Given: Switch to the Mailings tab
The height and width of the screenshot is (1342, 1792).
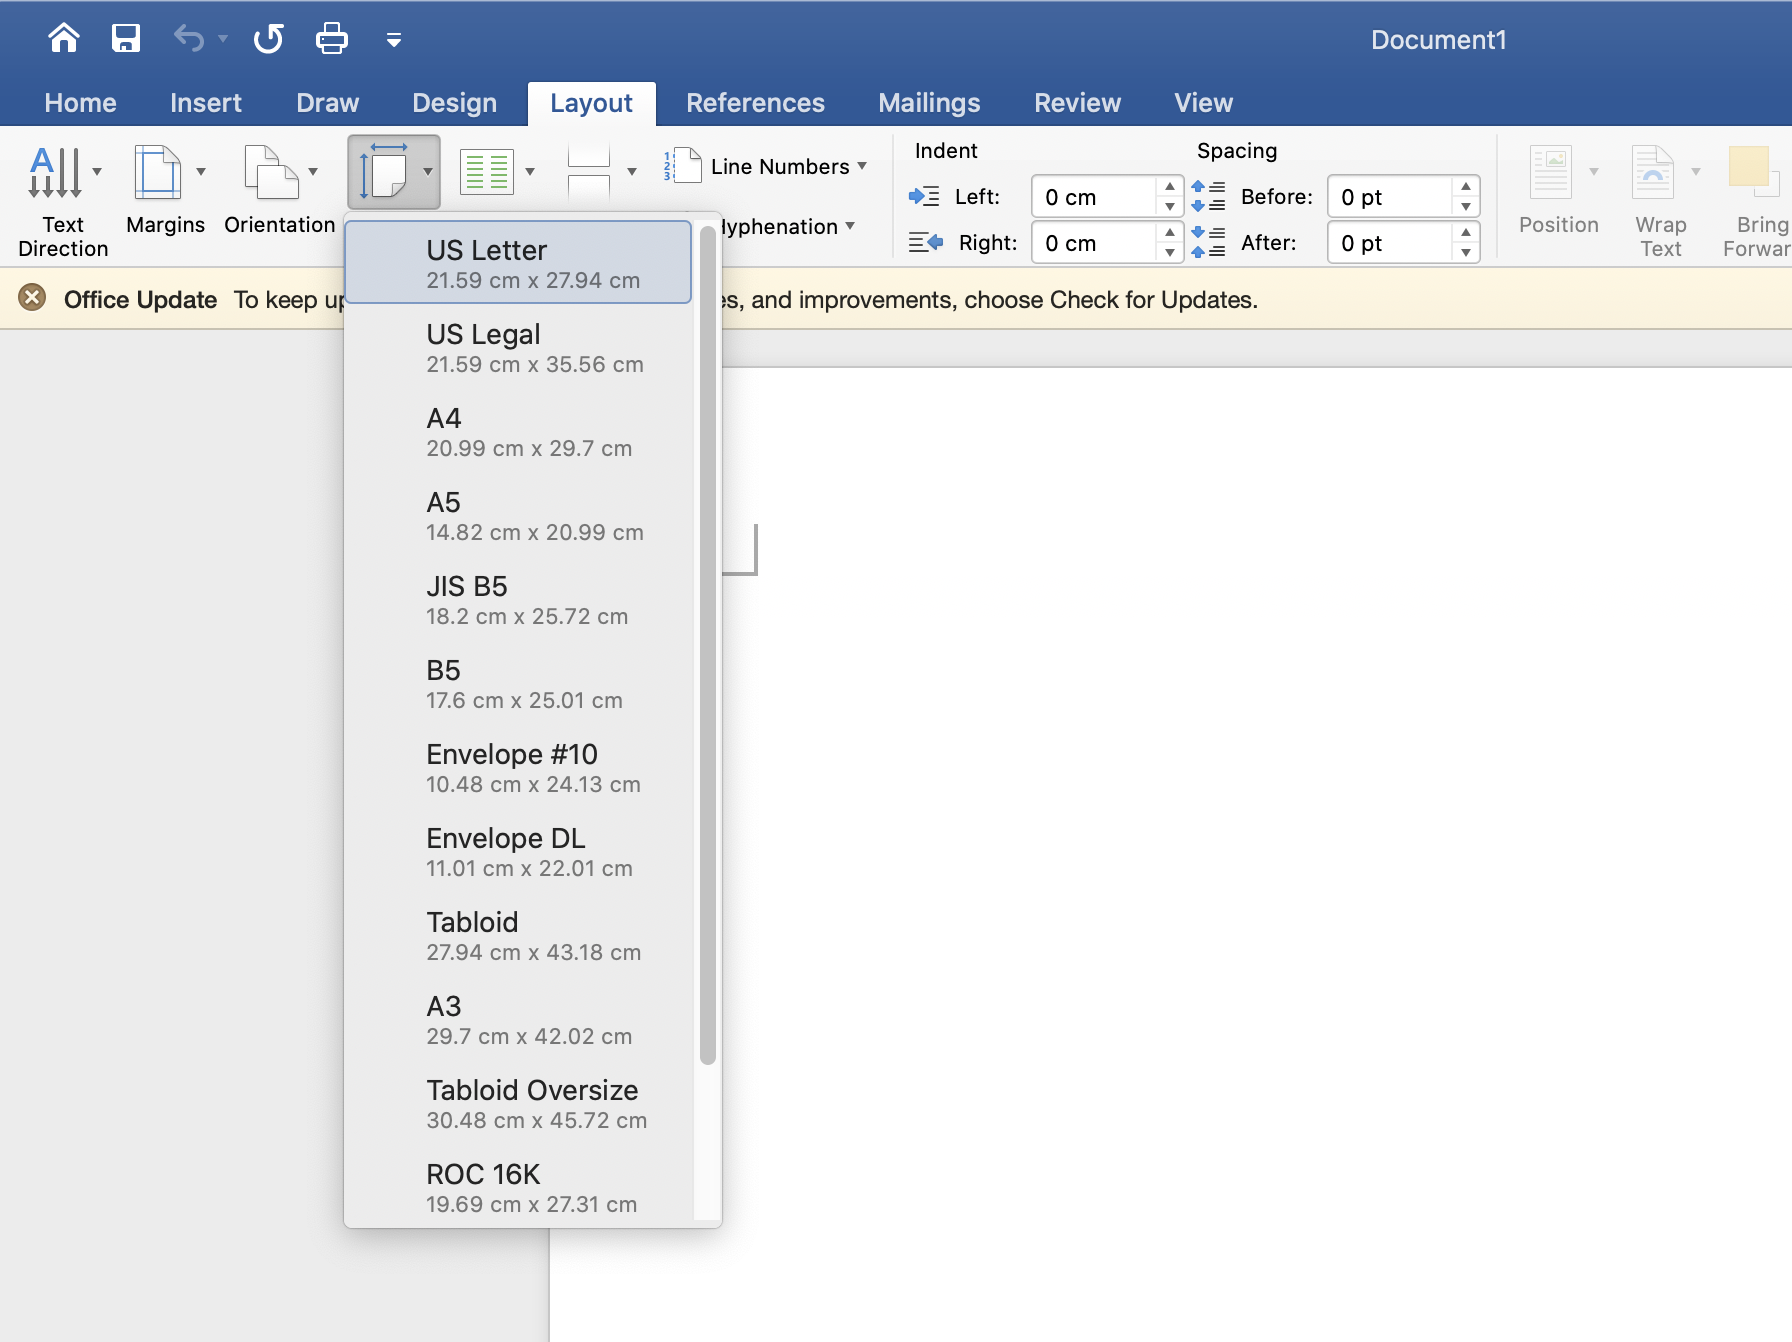Looking at the screenshot, I should click(928, 102).
